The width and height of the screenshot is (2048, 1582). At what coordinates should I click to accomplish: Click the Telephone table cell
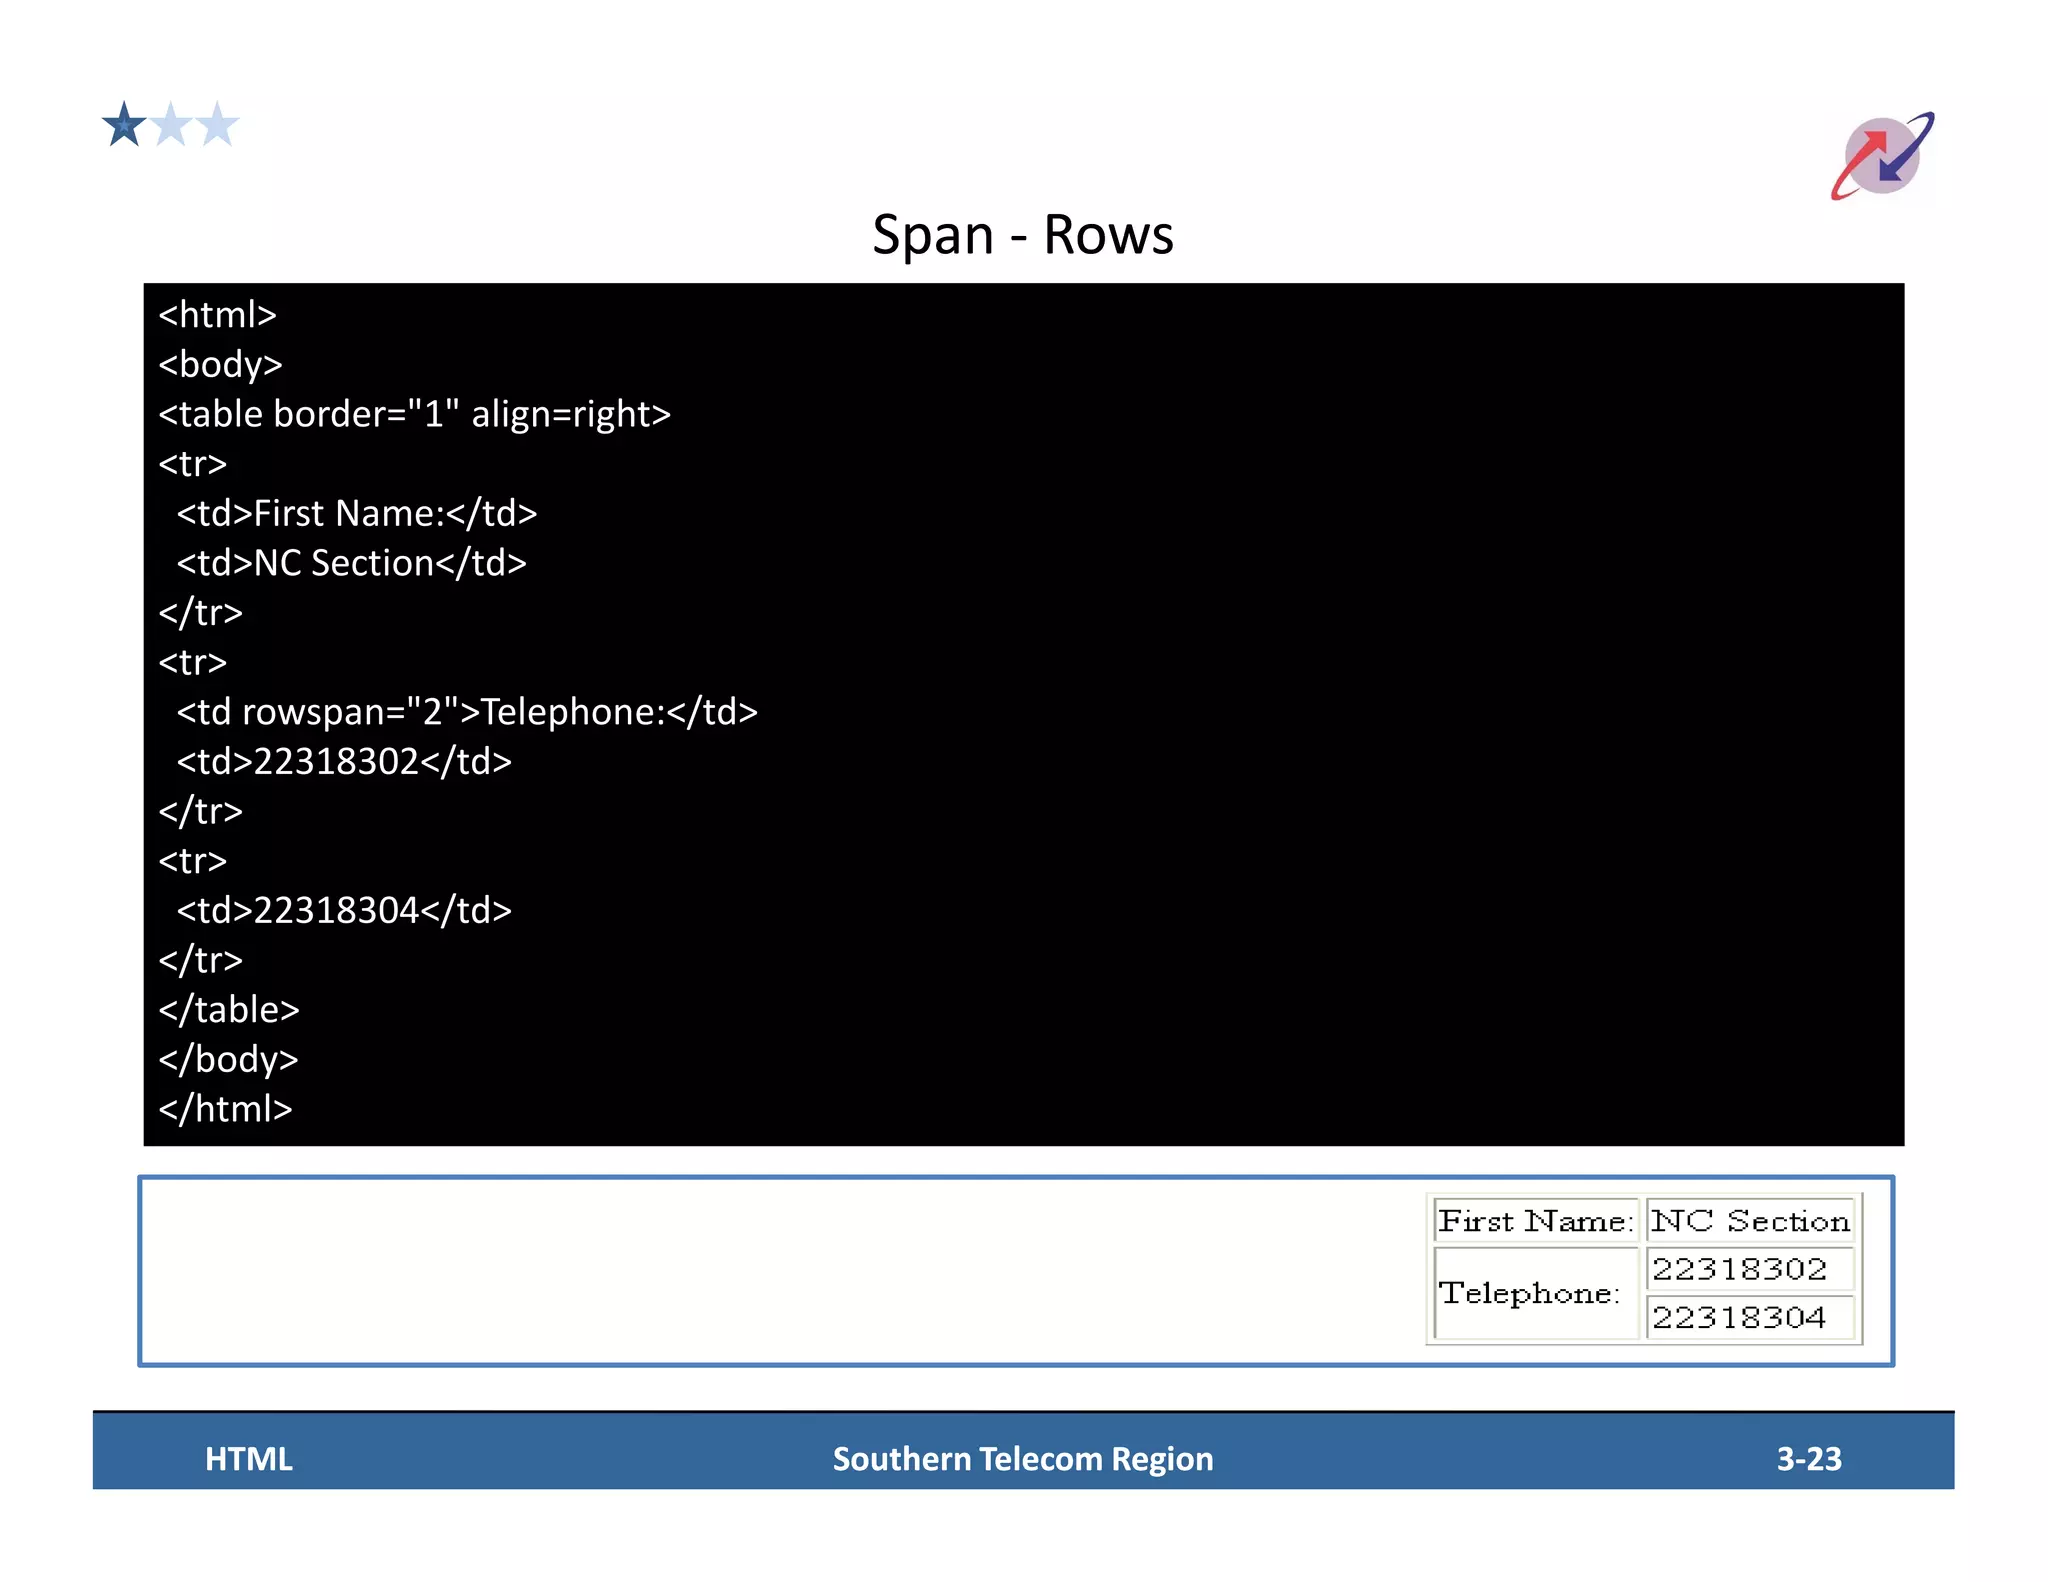tap(1530, 1293)
